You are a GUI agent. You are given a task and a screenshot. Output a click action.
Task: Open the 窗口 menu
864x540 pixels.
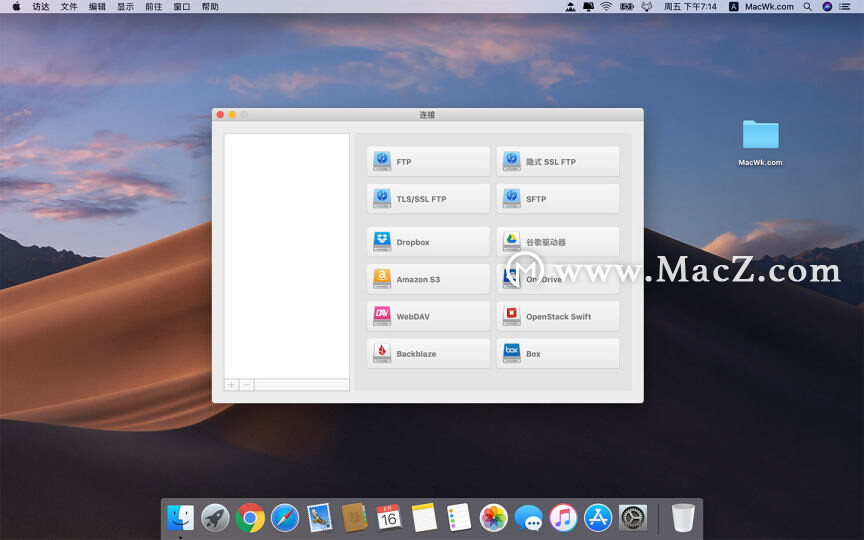pos(181,7)
